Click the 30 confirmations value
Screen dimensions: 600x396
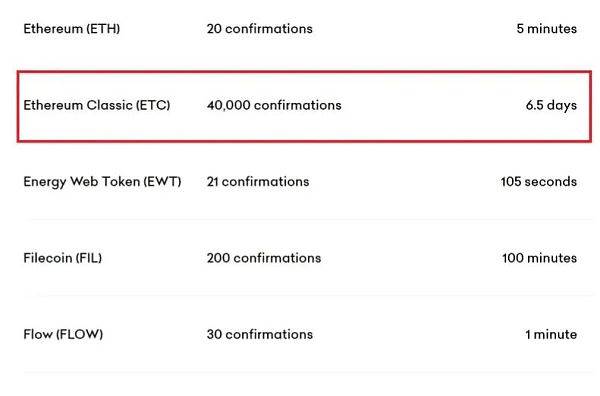(x=260, y=334)
